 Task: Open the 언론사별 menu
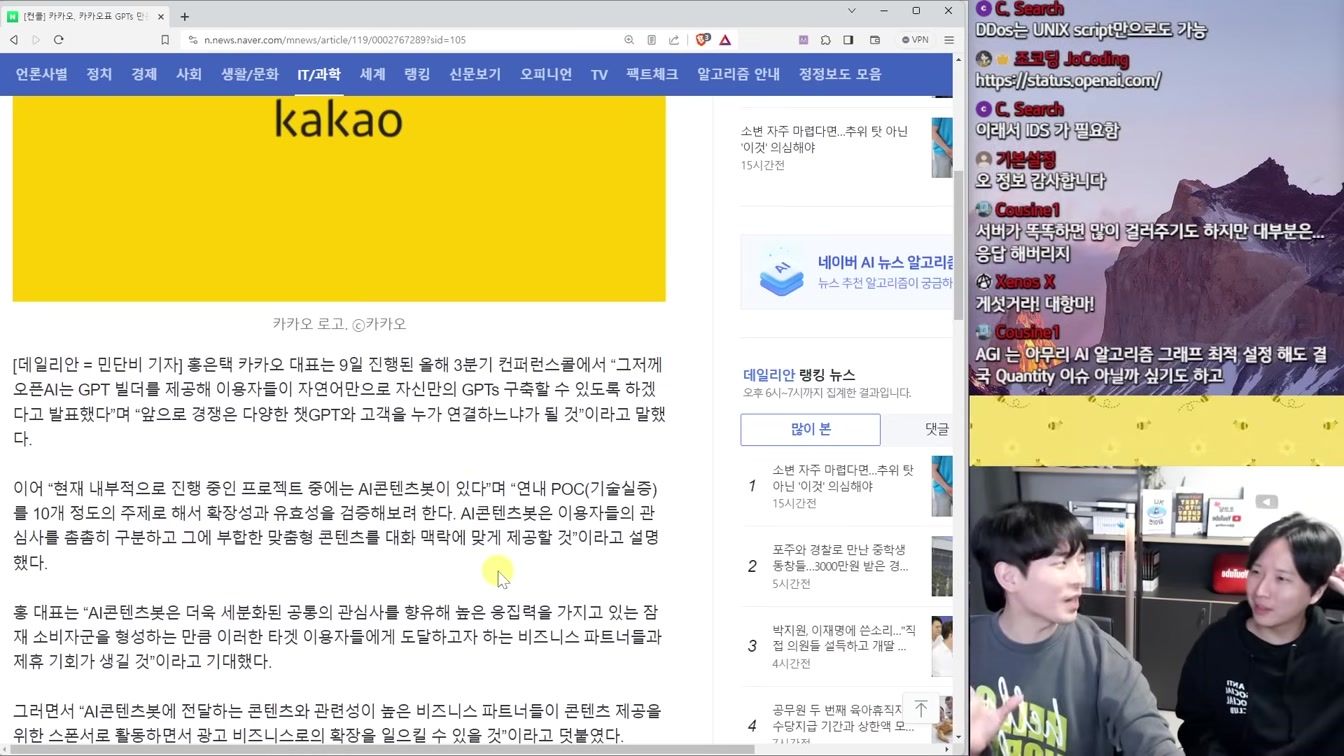(x=42, y=75)
